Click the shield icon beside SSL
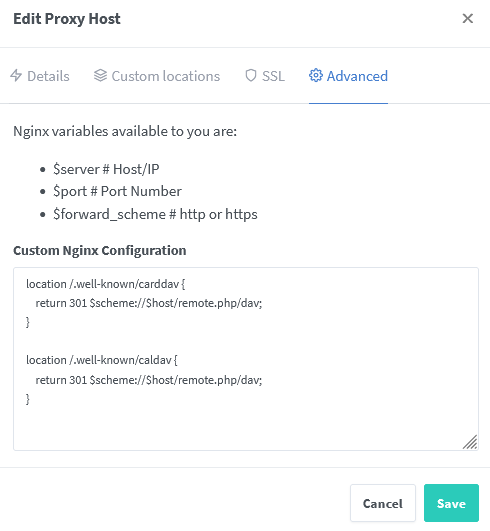The width and height of the screenshot is (490, 531). tap(251, 76)
